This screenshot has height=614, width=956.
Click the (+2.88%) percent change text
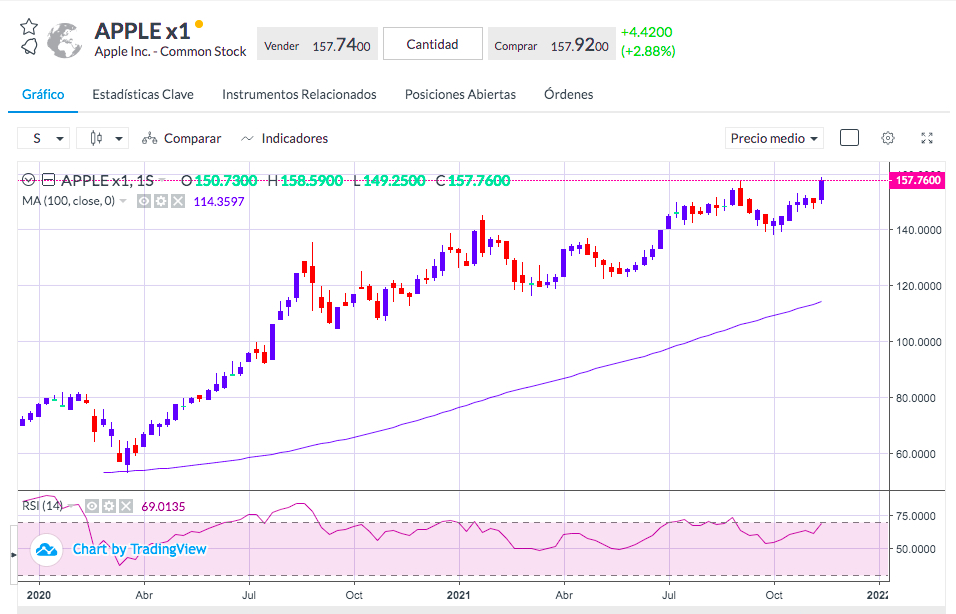(x=648, y=51)
